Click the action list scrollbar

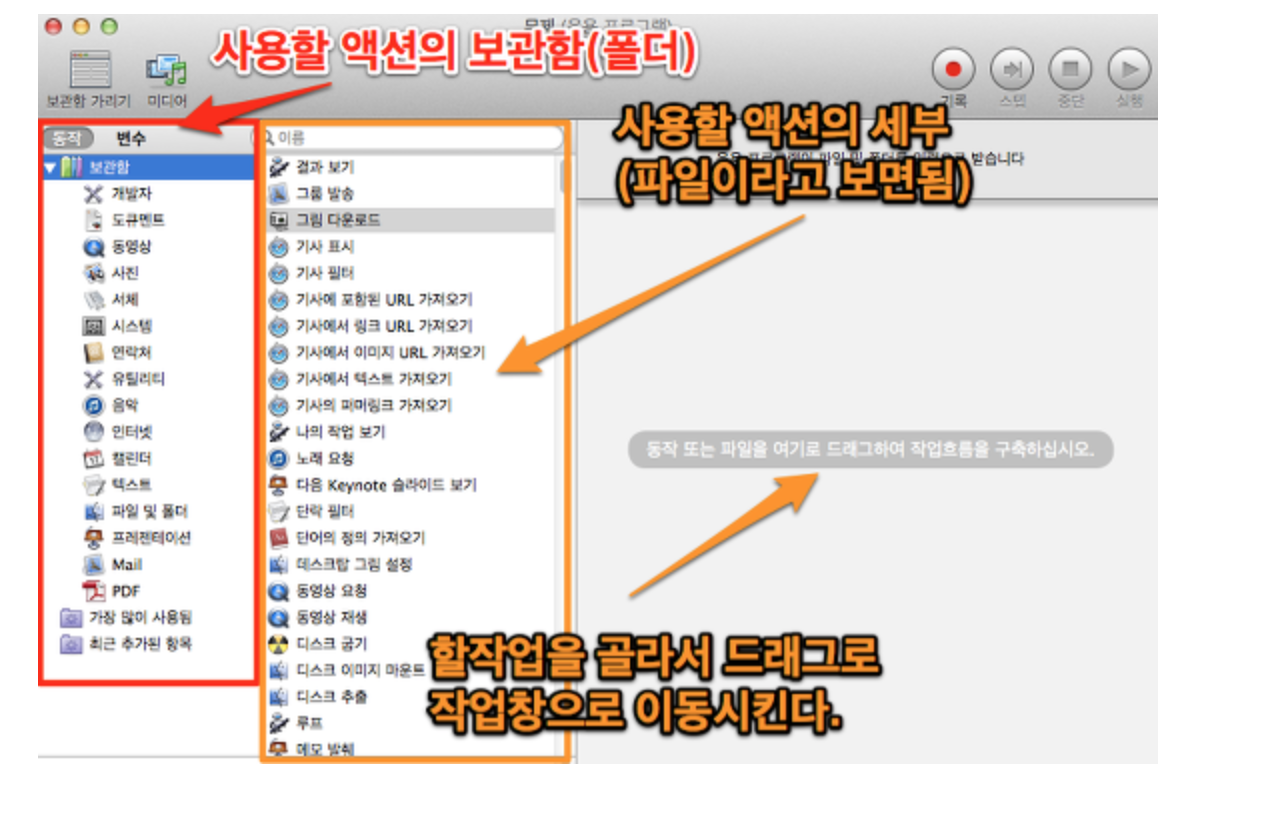tap(563, 175)
